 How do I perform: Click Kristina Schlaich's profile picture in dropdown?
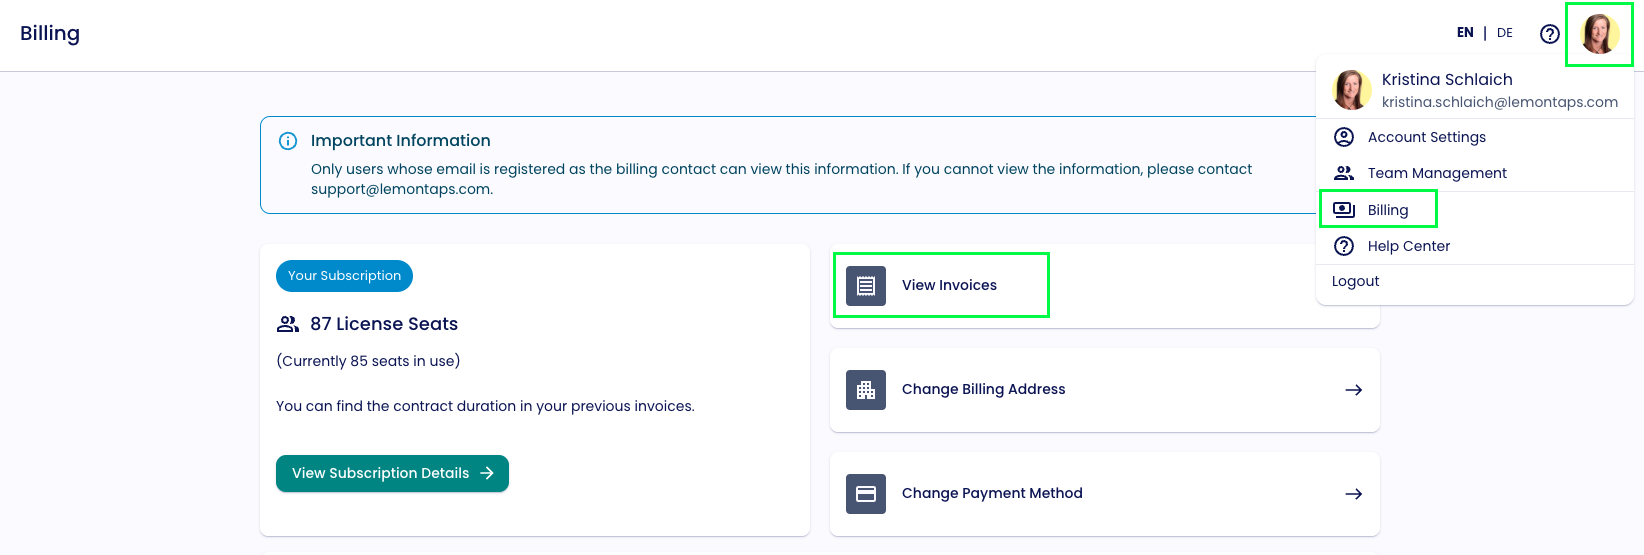[x=1351, y=90]
